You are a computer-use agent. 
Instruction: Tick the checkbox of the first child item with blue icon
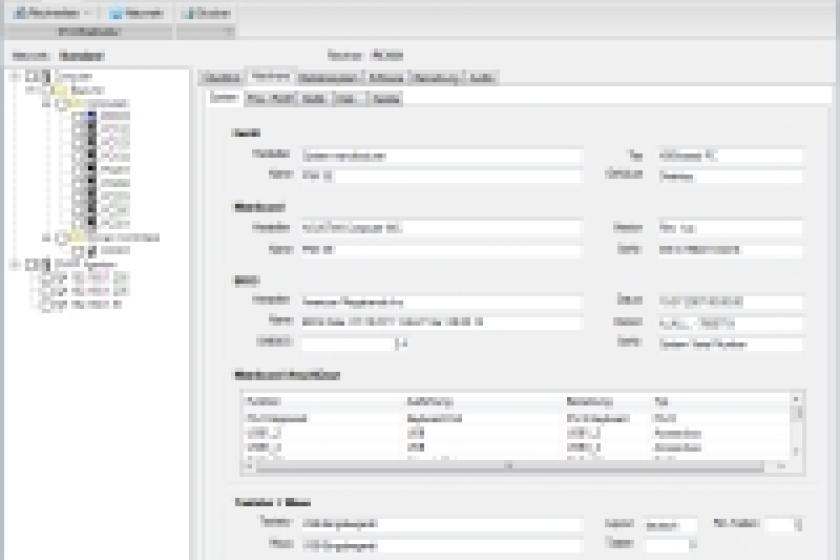click(78, 116)
